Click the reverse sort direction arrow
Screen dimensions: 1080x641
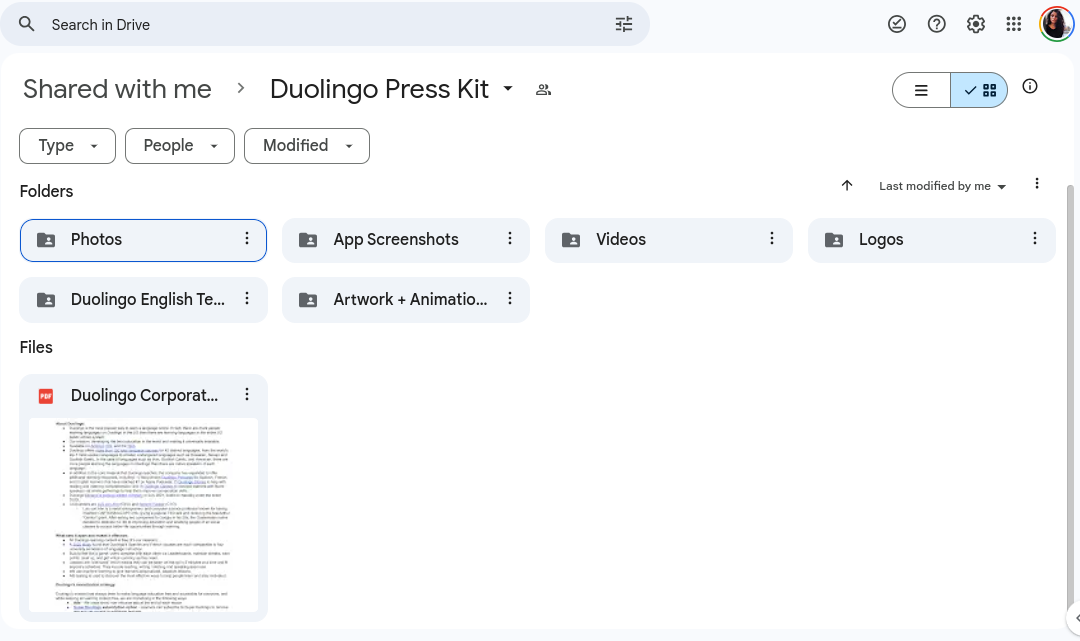click(x=847, y=185)
